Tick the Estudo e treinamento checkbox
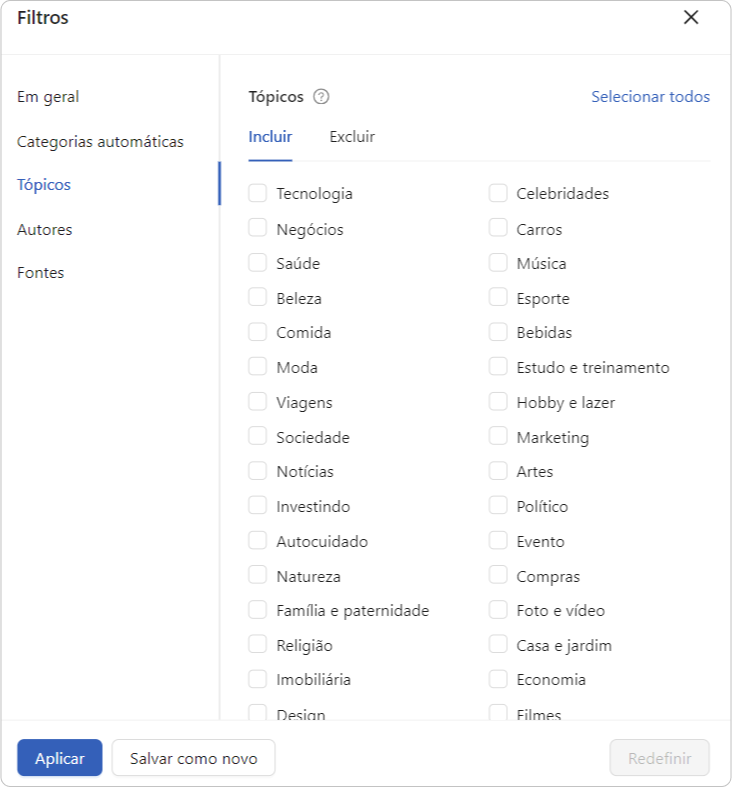The image size is (732, 787). coord(498,367)
